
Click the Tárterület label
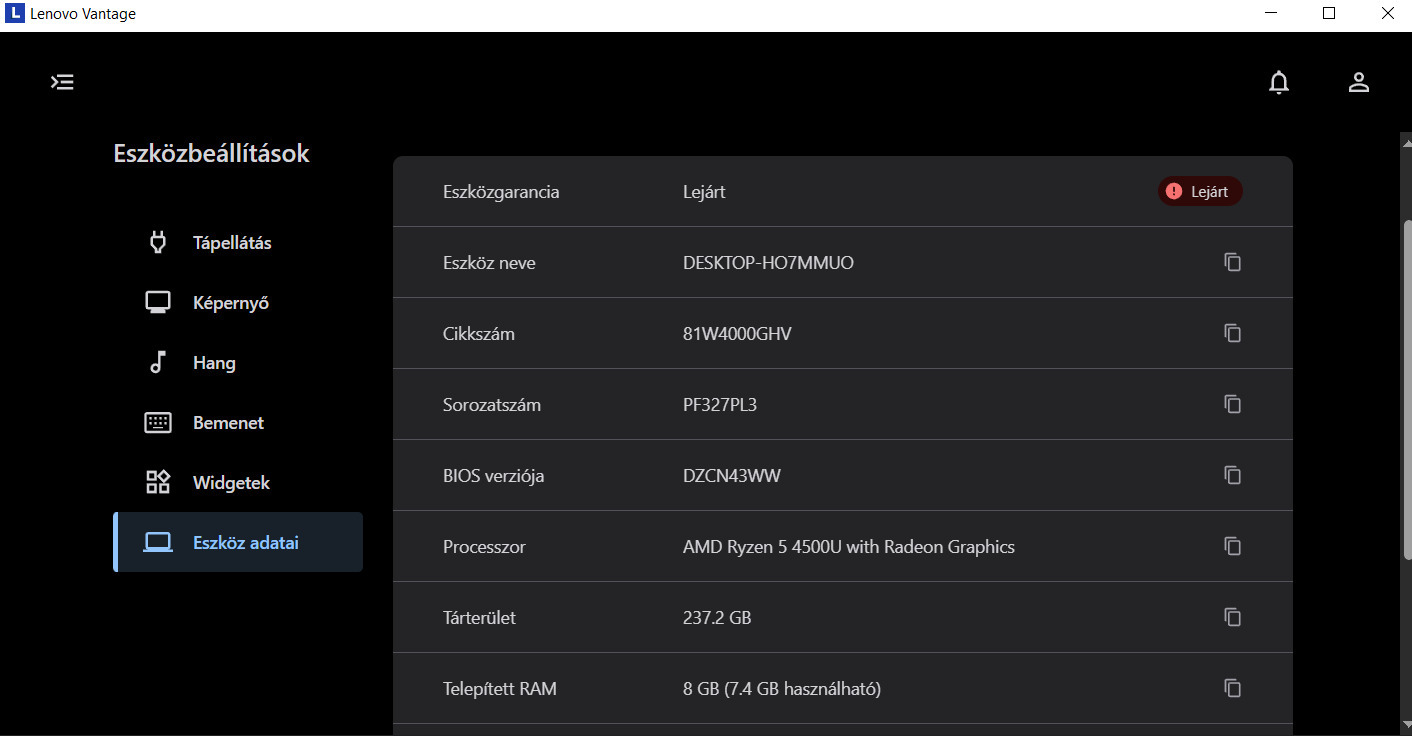[x=479, y=618]
